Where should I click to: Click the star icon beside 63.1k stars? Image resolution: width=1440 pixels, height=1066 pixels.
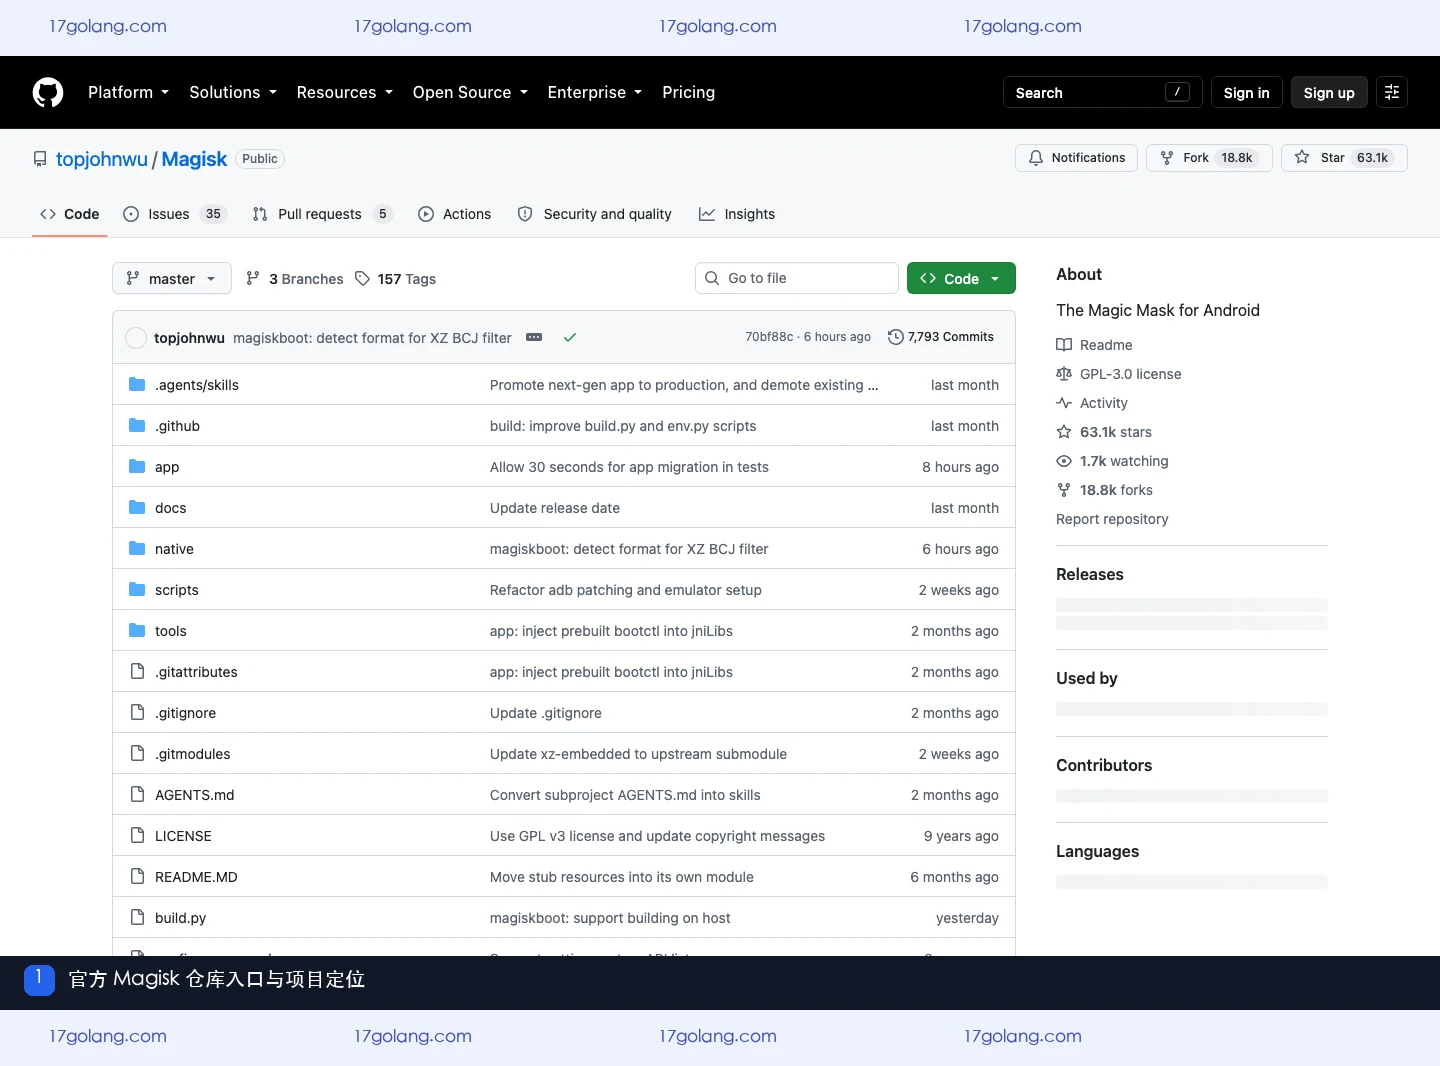(1064, 432)
